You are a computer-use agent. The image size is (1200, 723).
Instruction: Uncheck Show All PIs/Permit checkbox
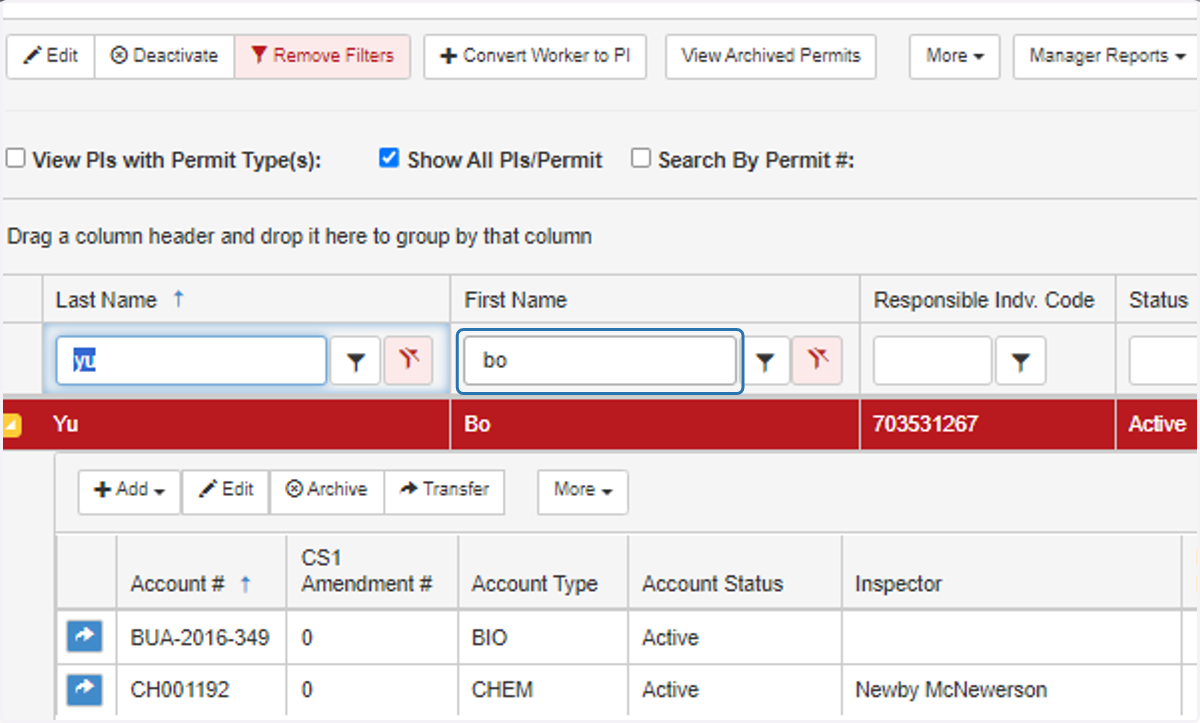[x=389, y=158]
